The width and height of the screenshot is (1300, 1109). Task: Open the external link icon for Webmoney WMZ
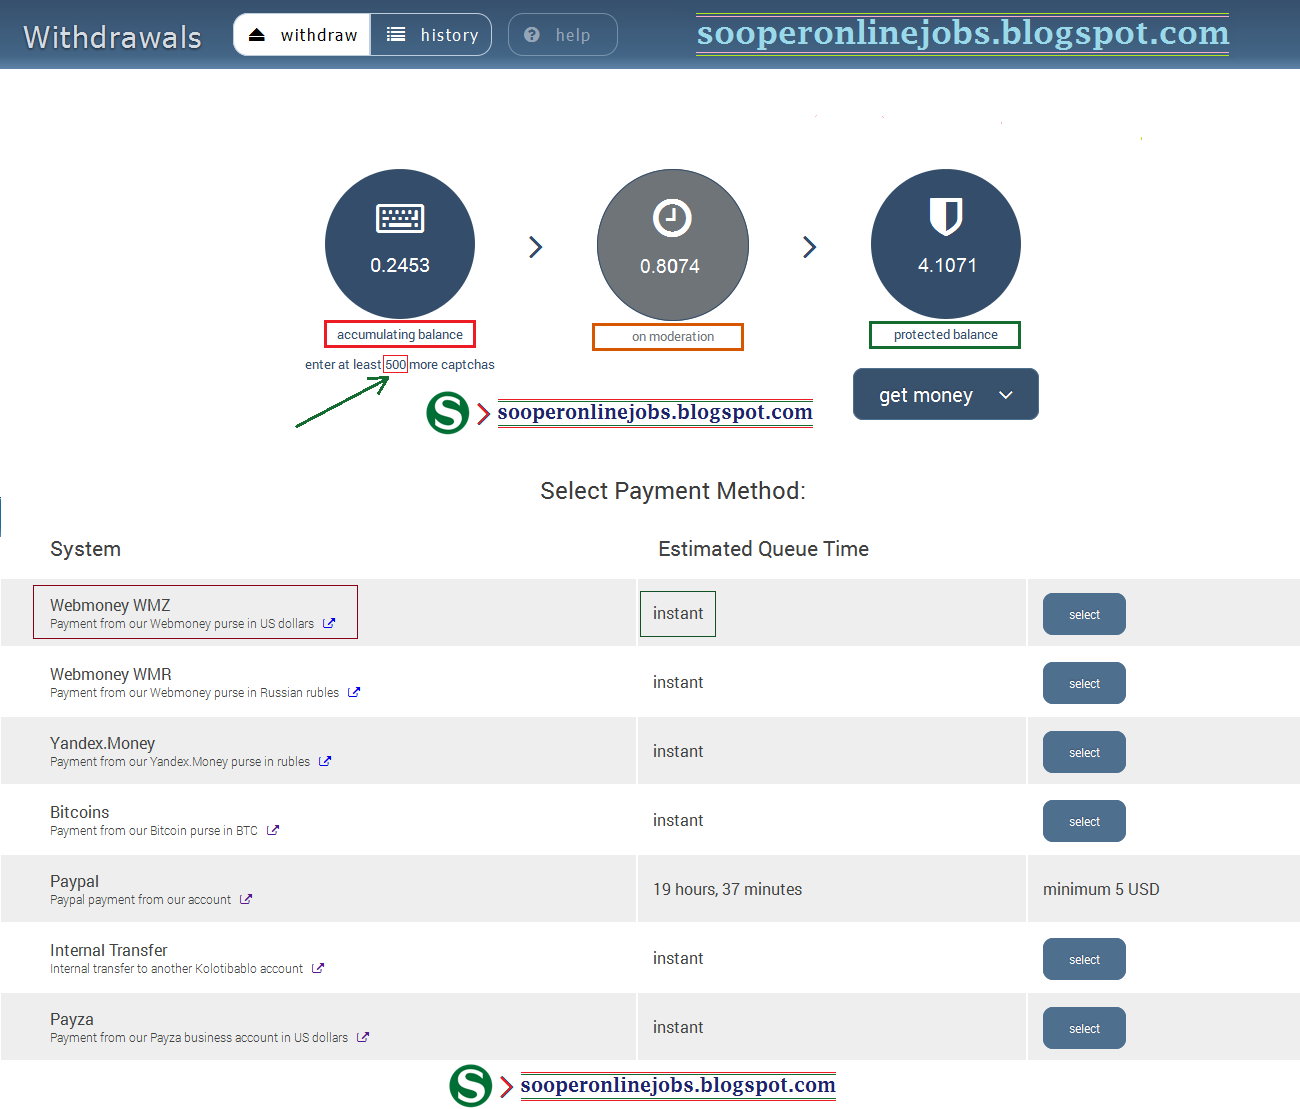[x=329, y=623]
